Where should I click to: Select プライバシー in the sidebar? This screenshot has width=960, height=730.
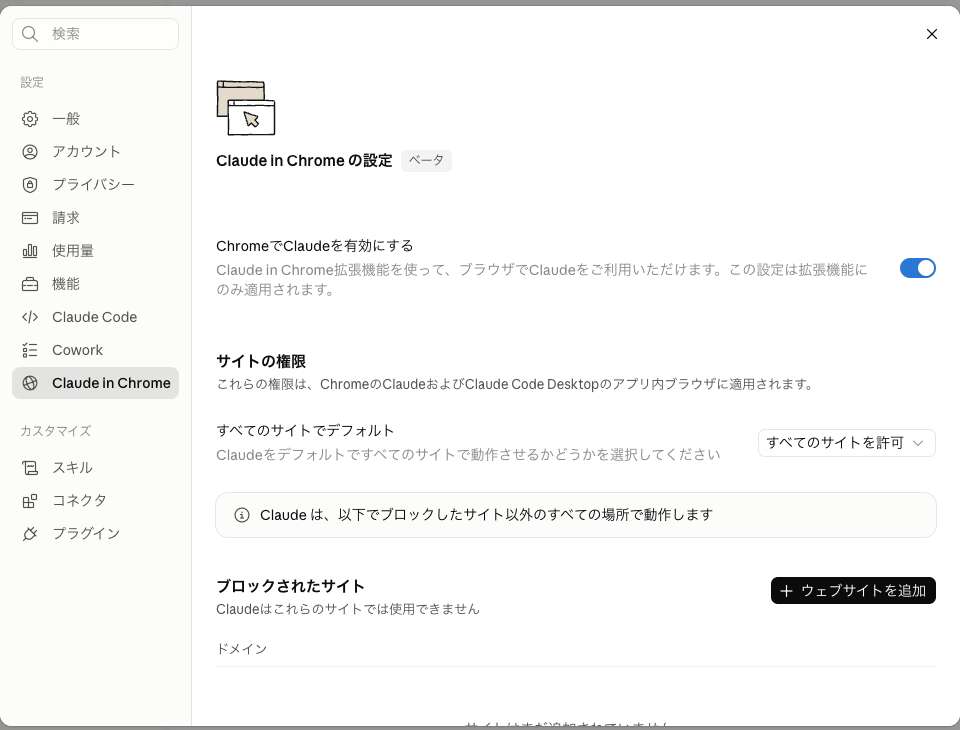[x=96, y=185]
